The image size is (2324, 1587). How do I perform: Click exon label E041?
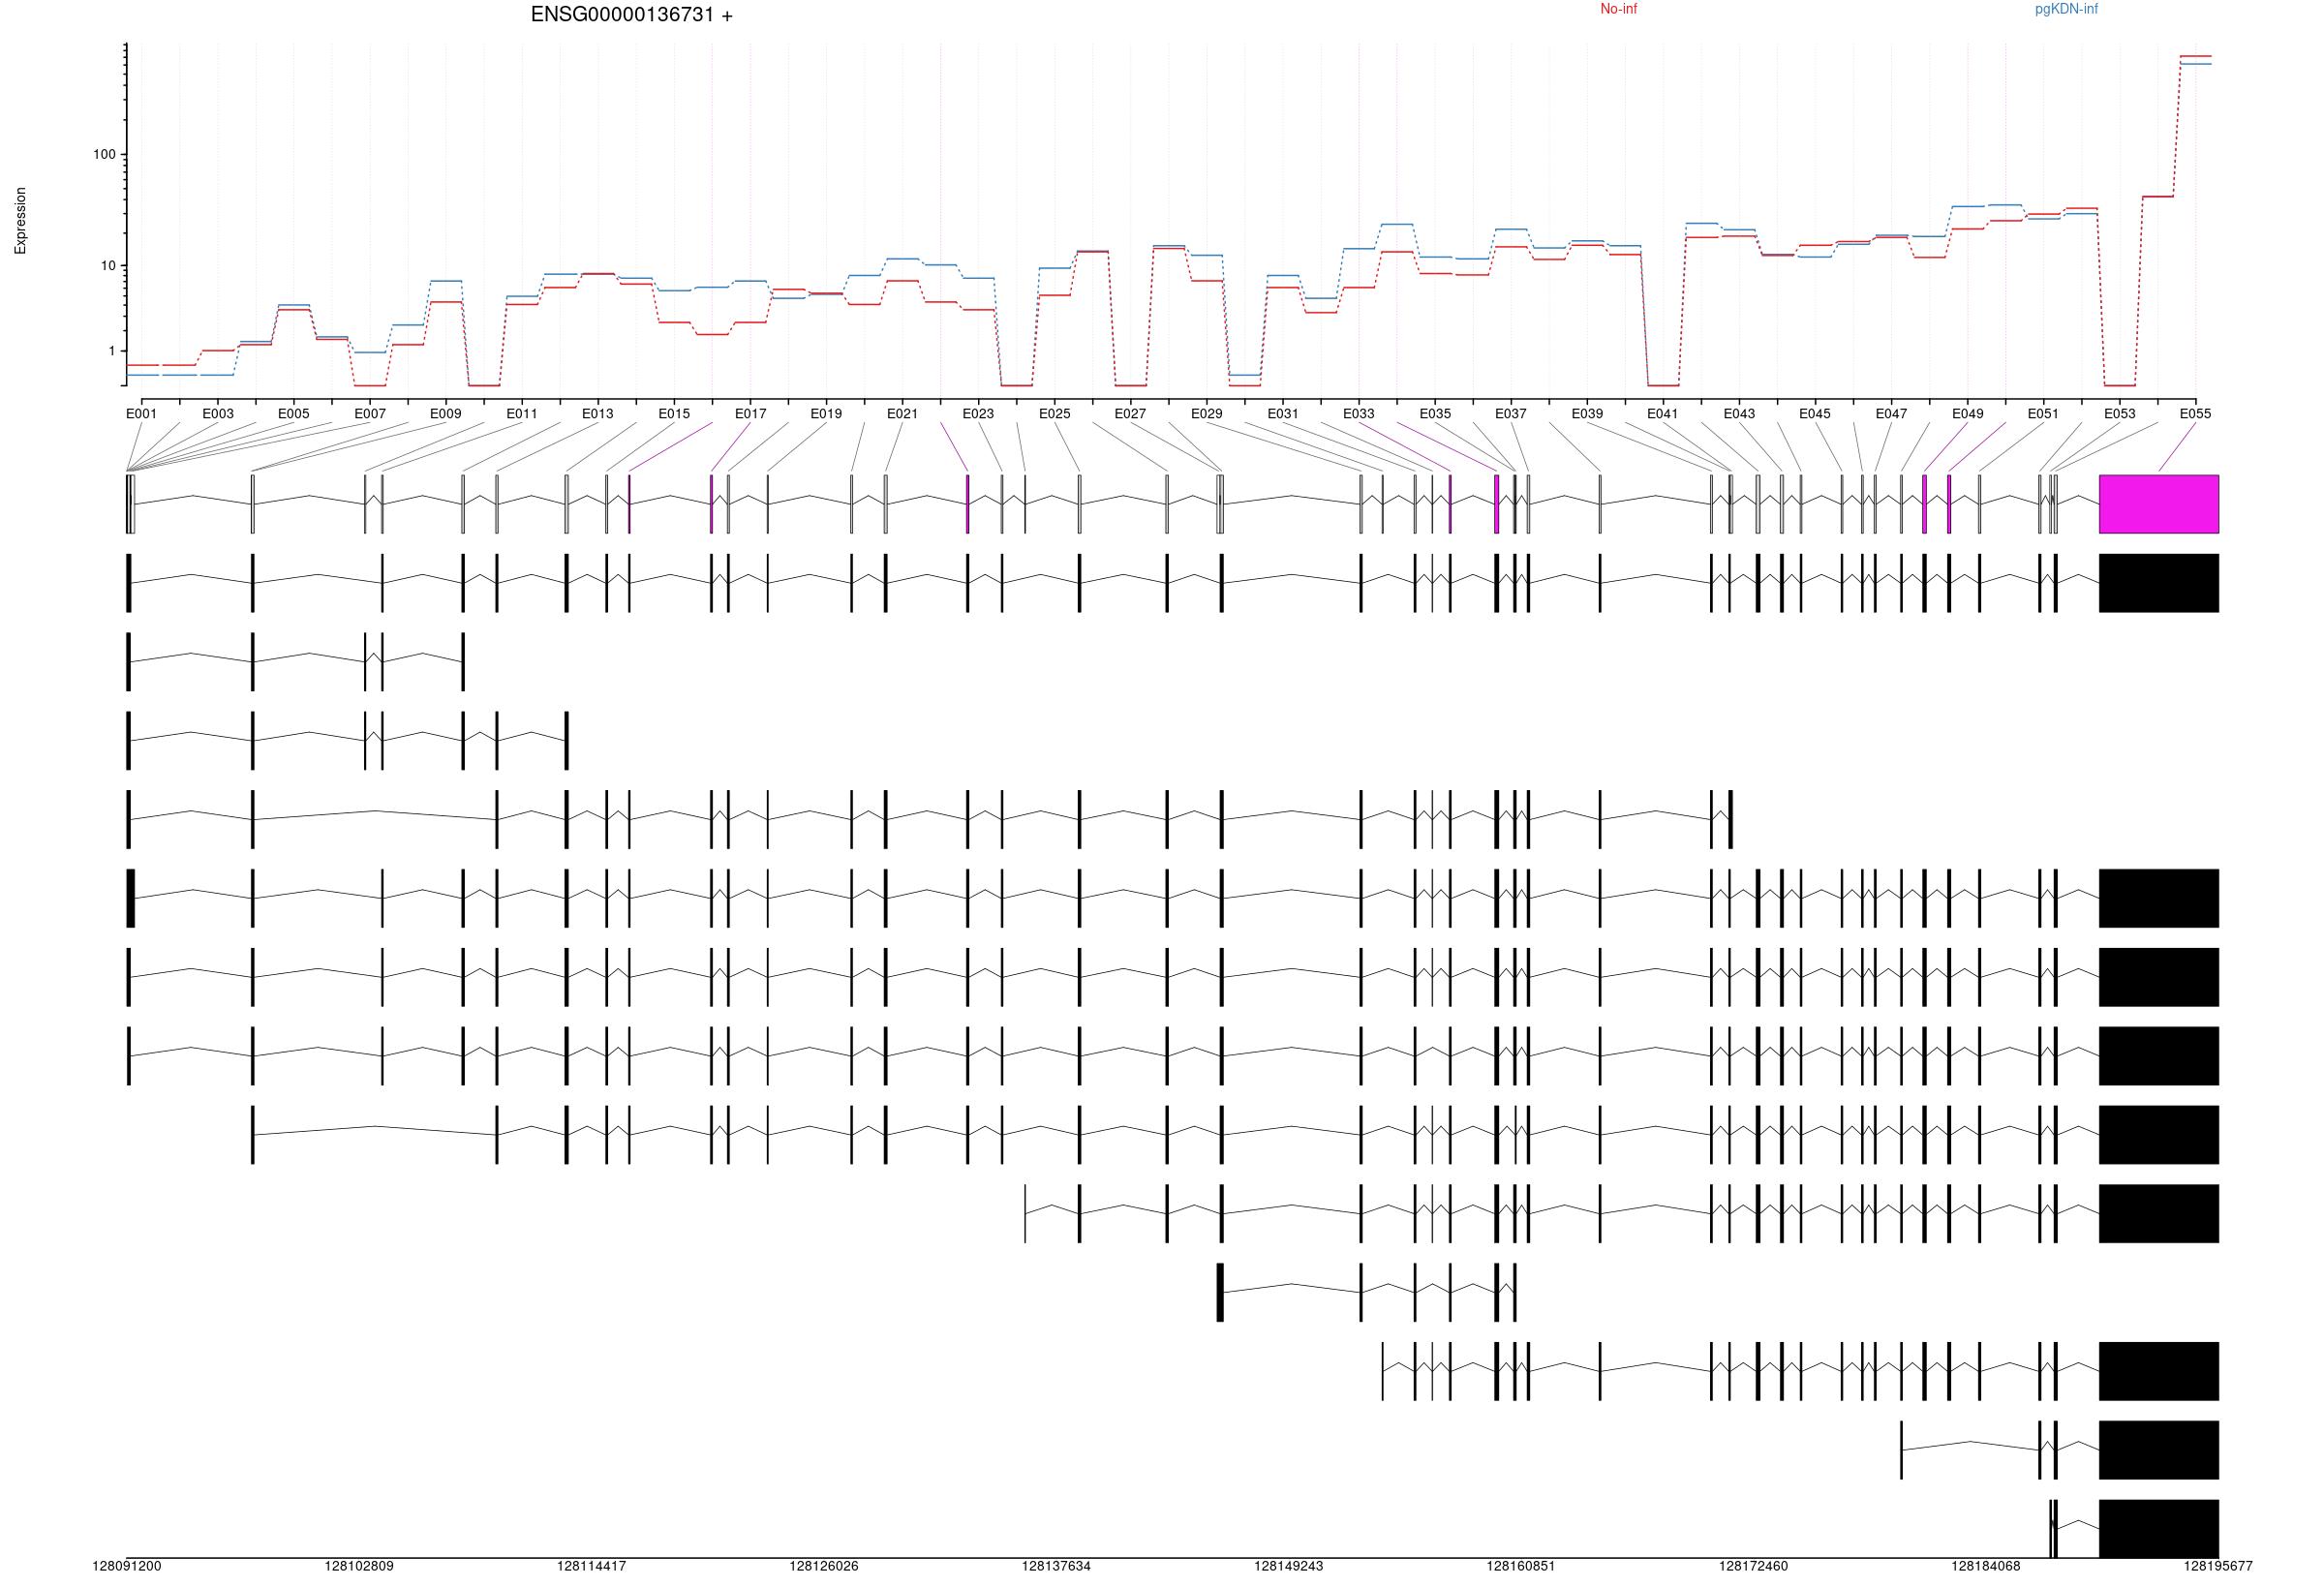pyautogui.click(x=1663, y=413)
